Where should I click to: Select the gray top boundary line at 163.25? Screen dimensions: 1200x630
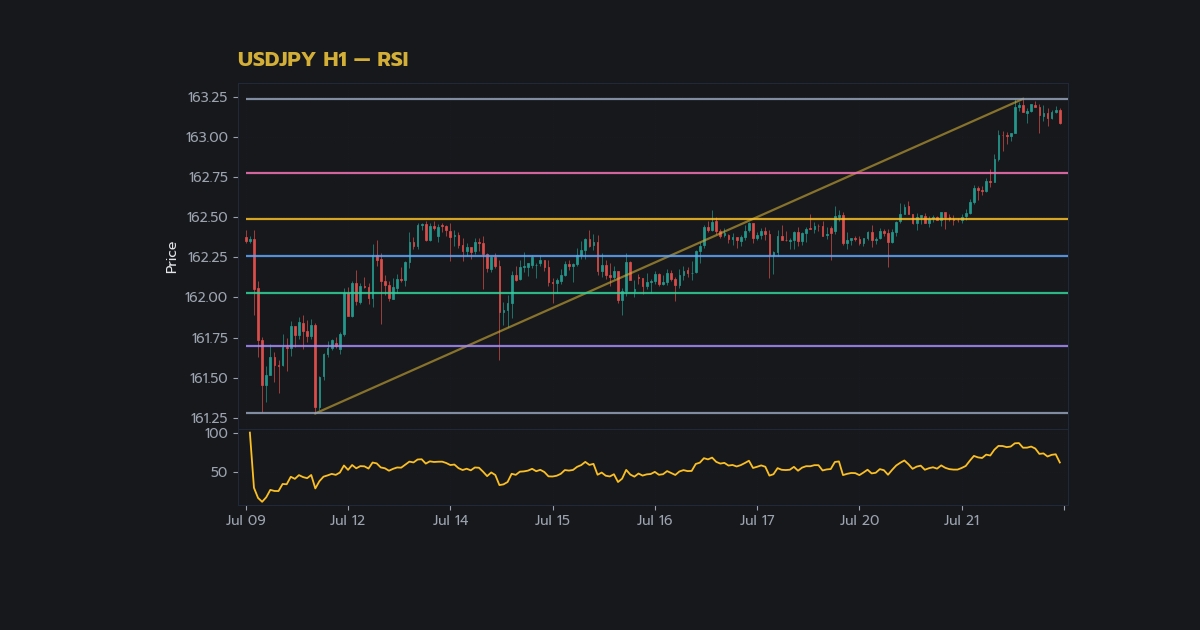(654, 99)
